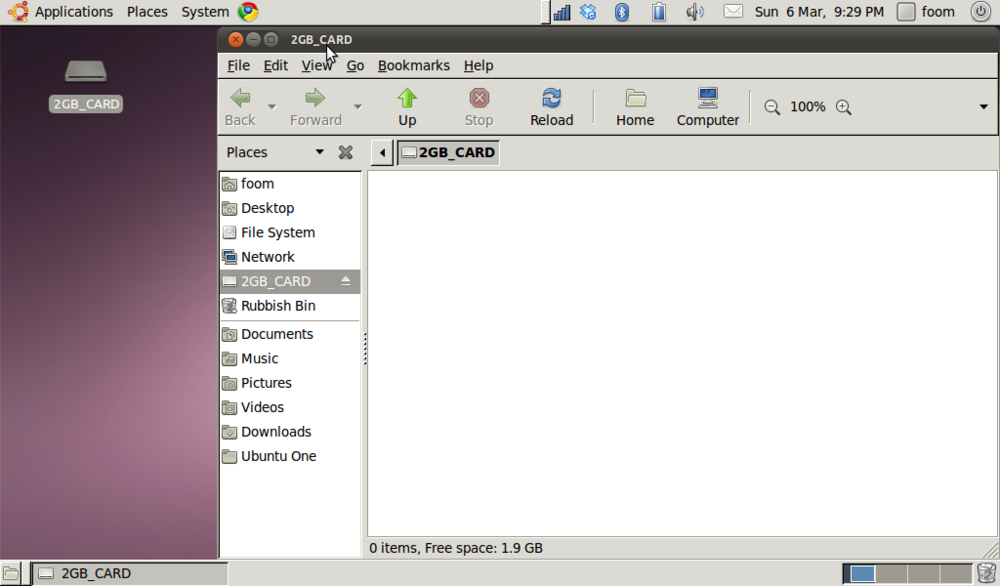Launch the Chrome browser from top panel

(x=248, y=11)
